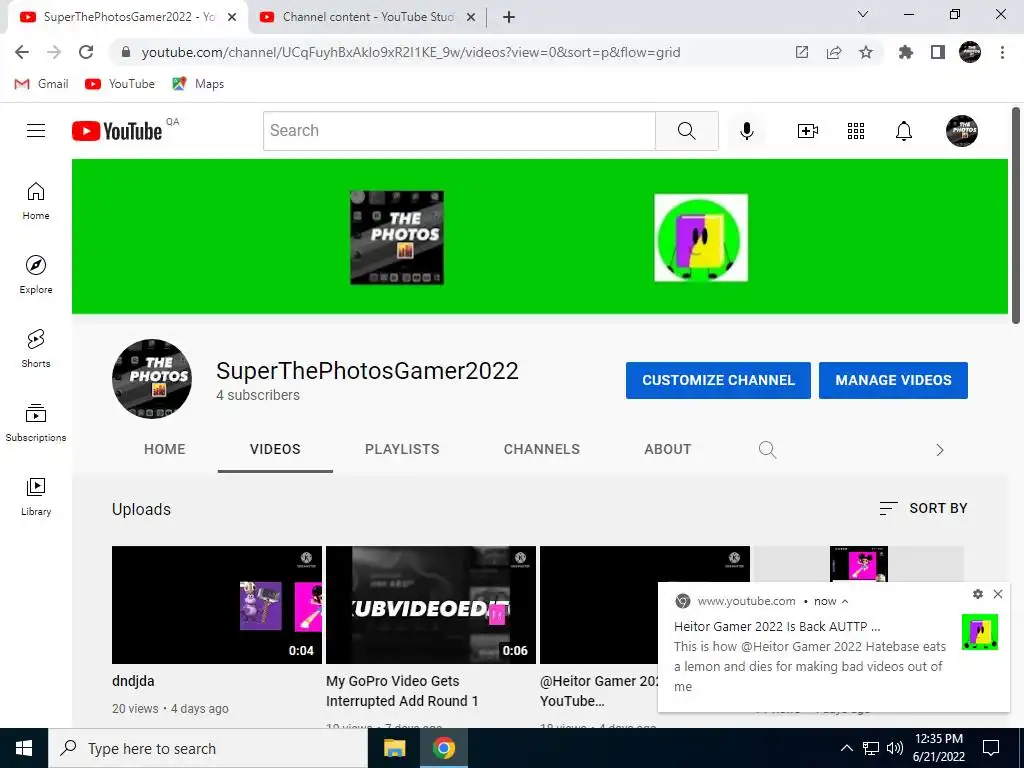Image resolution: width=1024 pixels, height=768 pixels.
Task: Click the channel profile picture
Action: (x=152, y=379)
